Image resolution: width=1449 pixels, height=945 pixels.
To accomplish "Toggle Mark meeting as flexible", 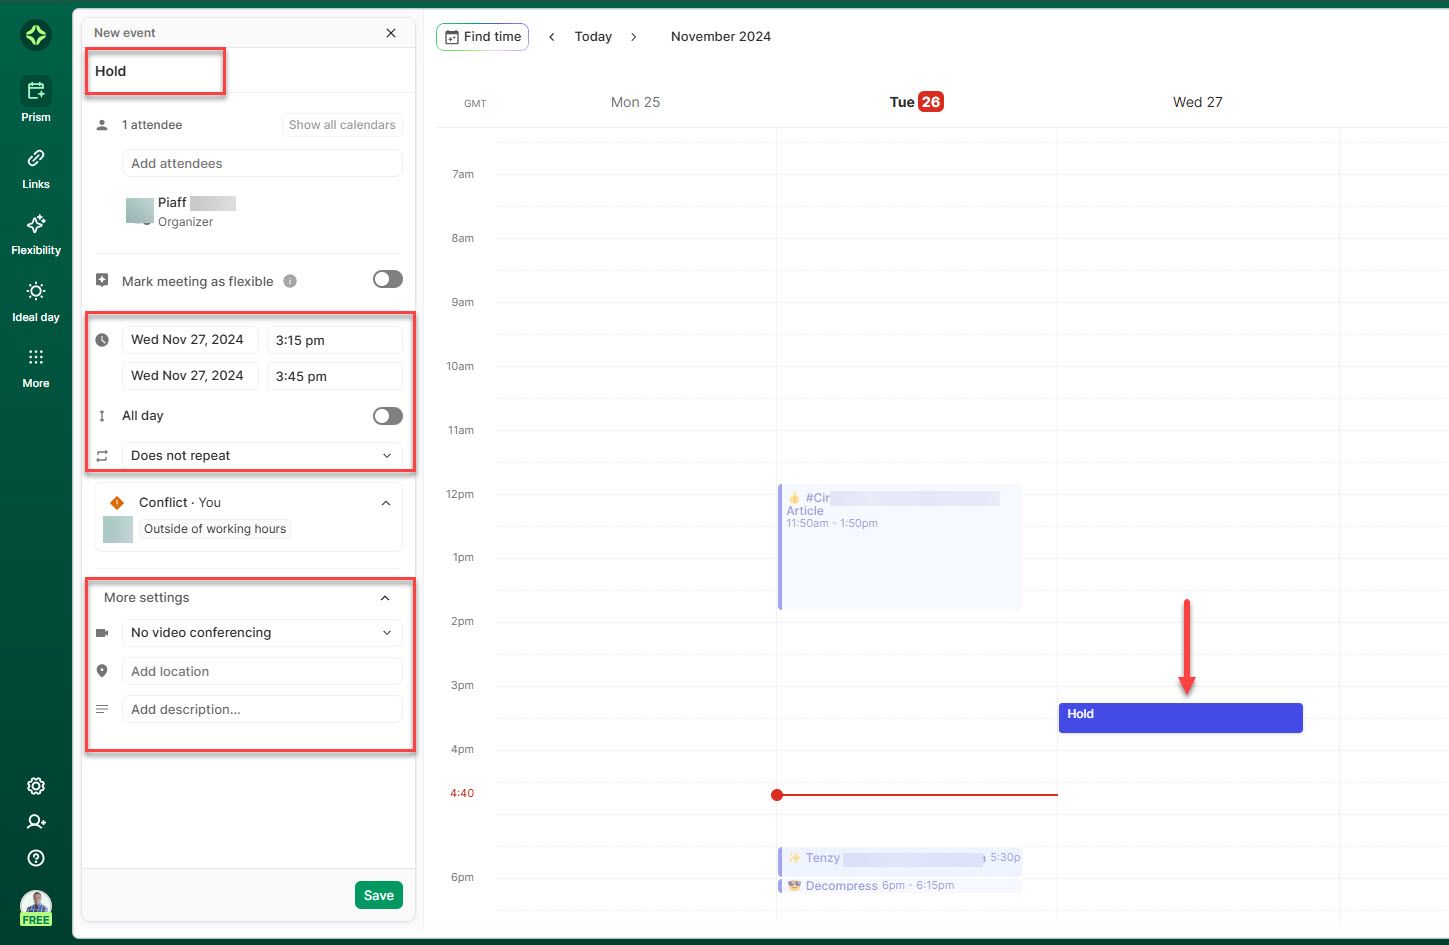I will (387, 280).
